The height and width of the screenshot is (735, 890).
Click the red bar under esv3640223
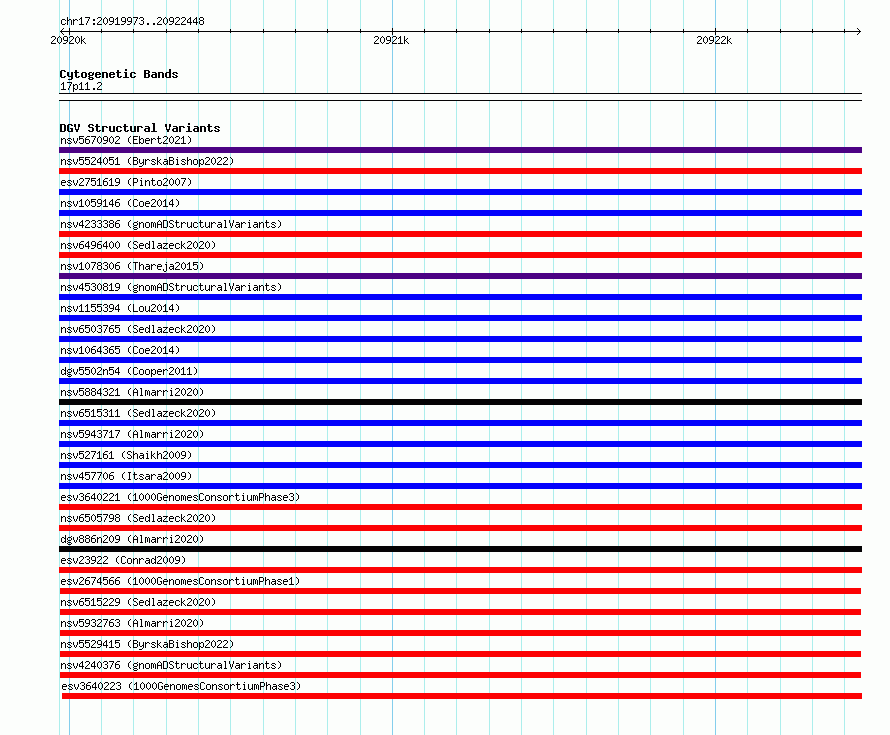462,696
